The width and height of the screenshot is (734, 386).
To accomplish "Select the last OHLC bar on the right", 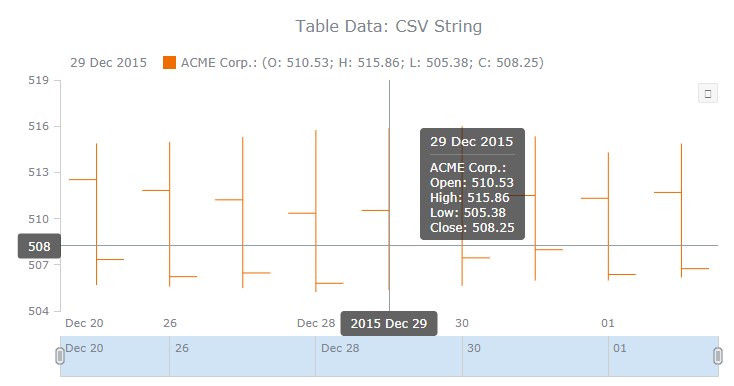I will 682,211.
